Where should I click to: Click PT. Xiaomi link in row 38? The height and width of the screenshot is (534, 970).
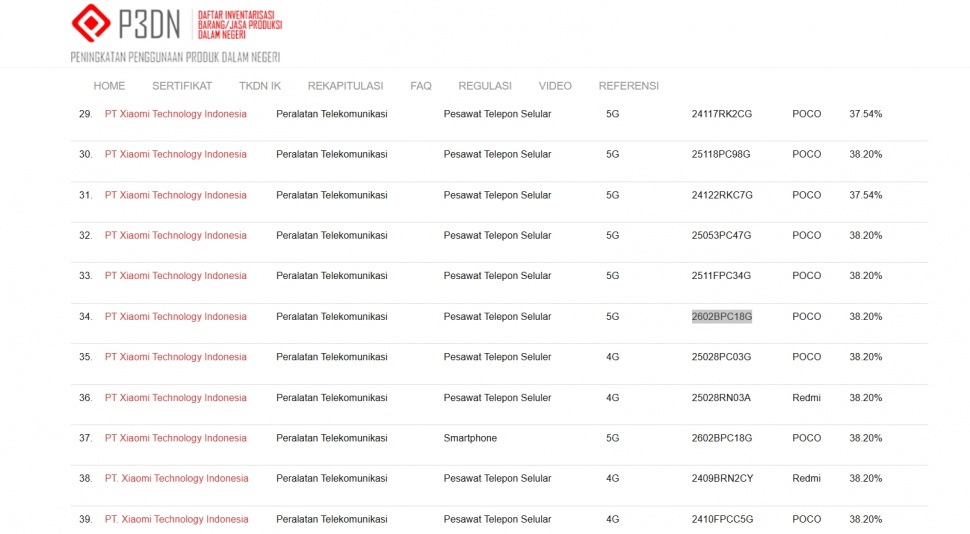[176, 479]
